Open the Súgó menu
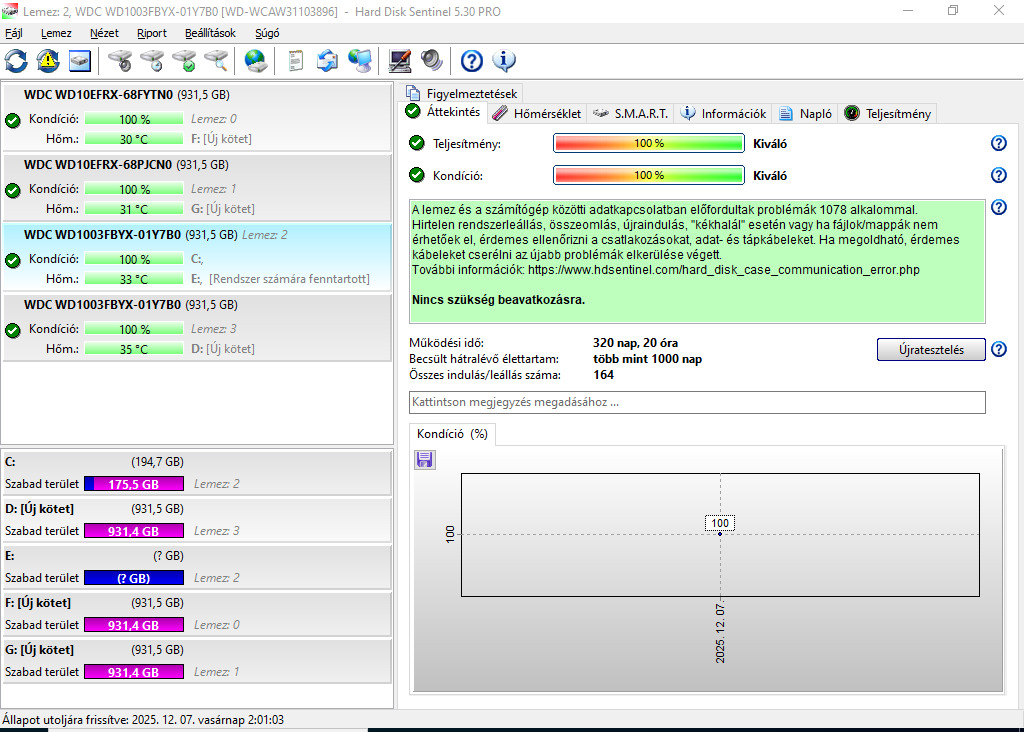The width and height of the screenshot is (1024, 732). [x=267, y=33]
